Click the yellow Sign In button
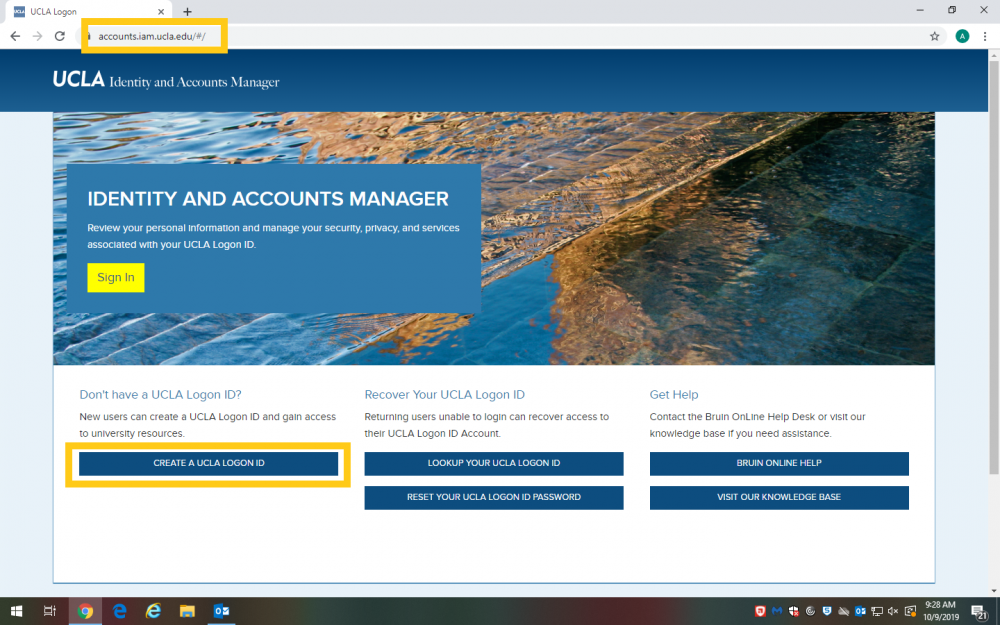 point(115,277)
